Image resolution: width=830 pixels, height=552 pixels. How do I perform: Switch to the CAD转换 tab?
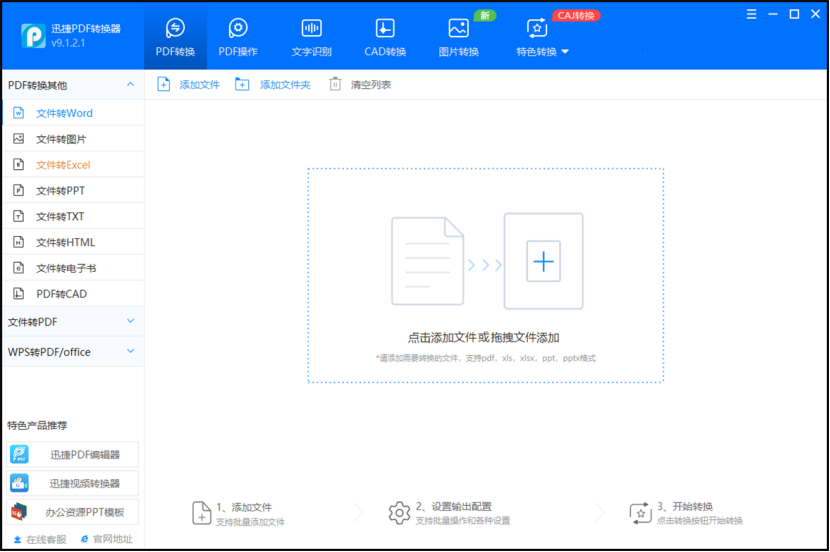385,38
